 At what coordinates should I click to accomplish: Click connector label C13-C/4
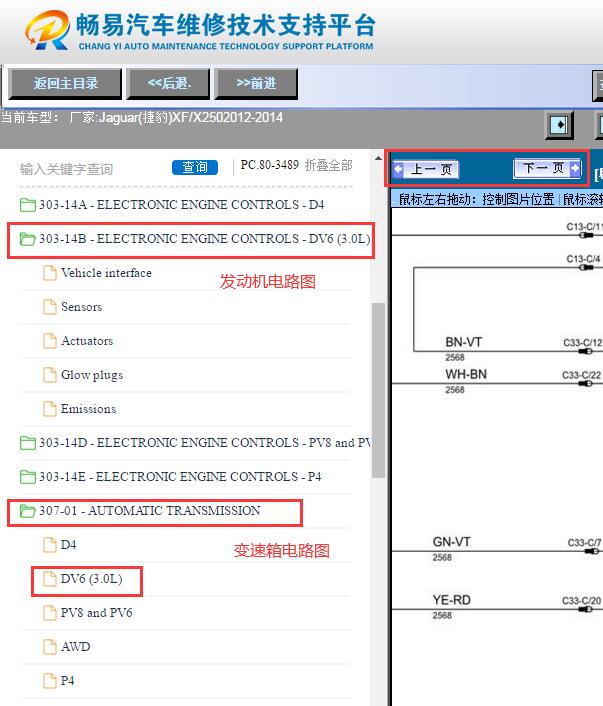coord(583,259)
